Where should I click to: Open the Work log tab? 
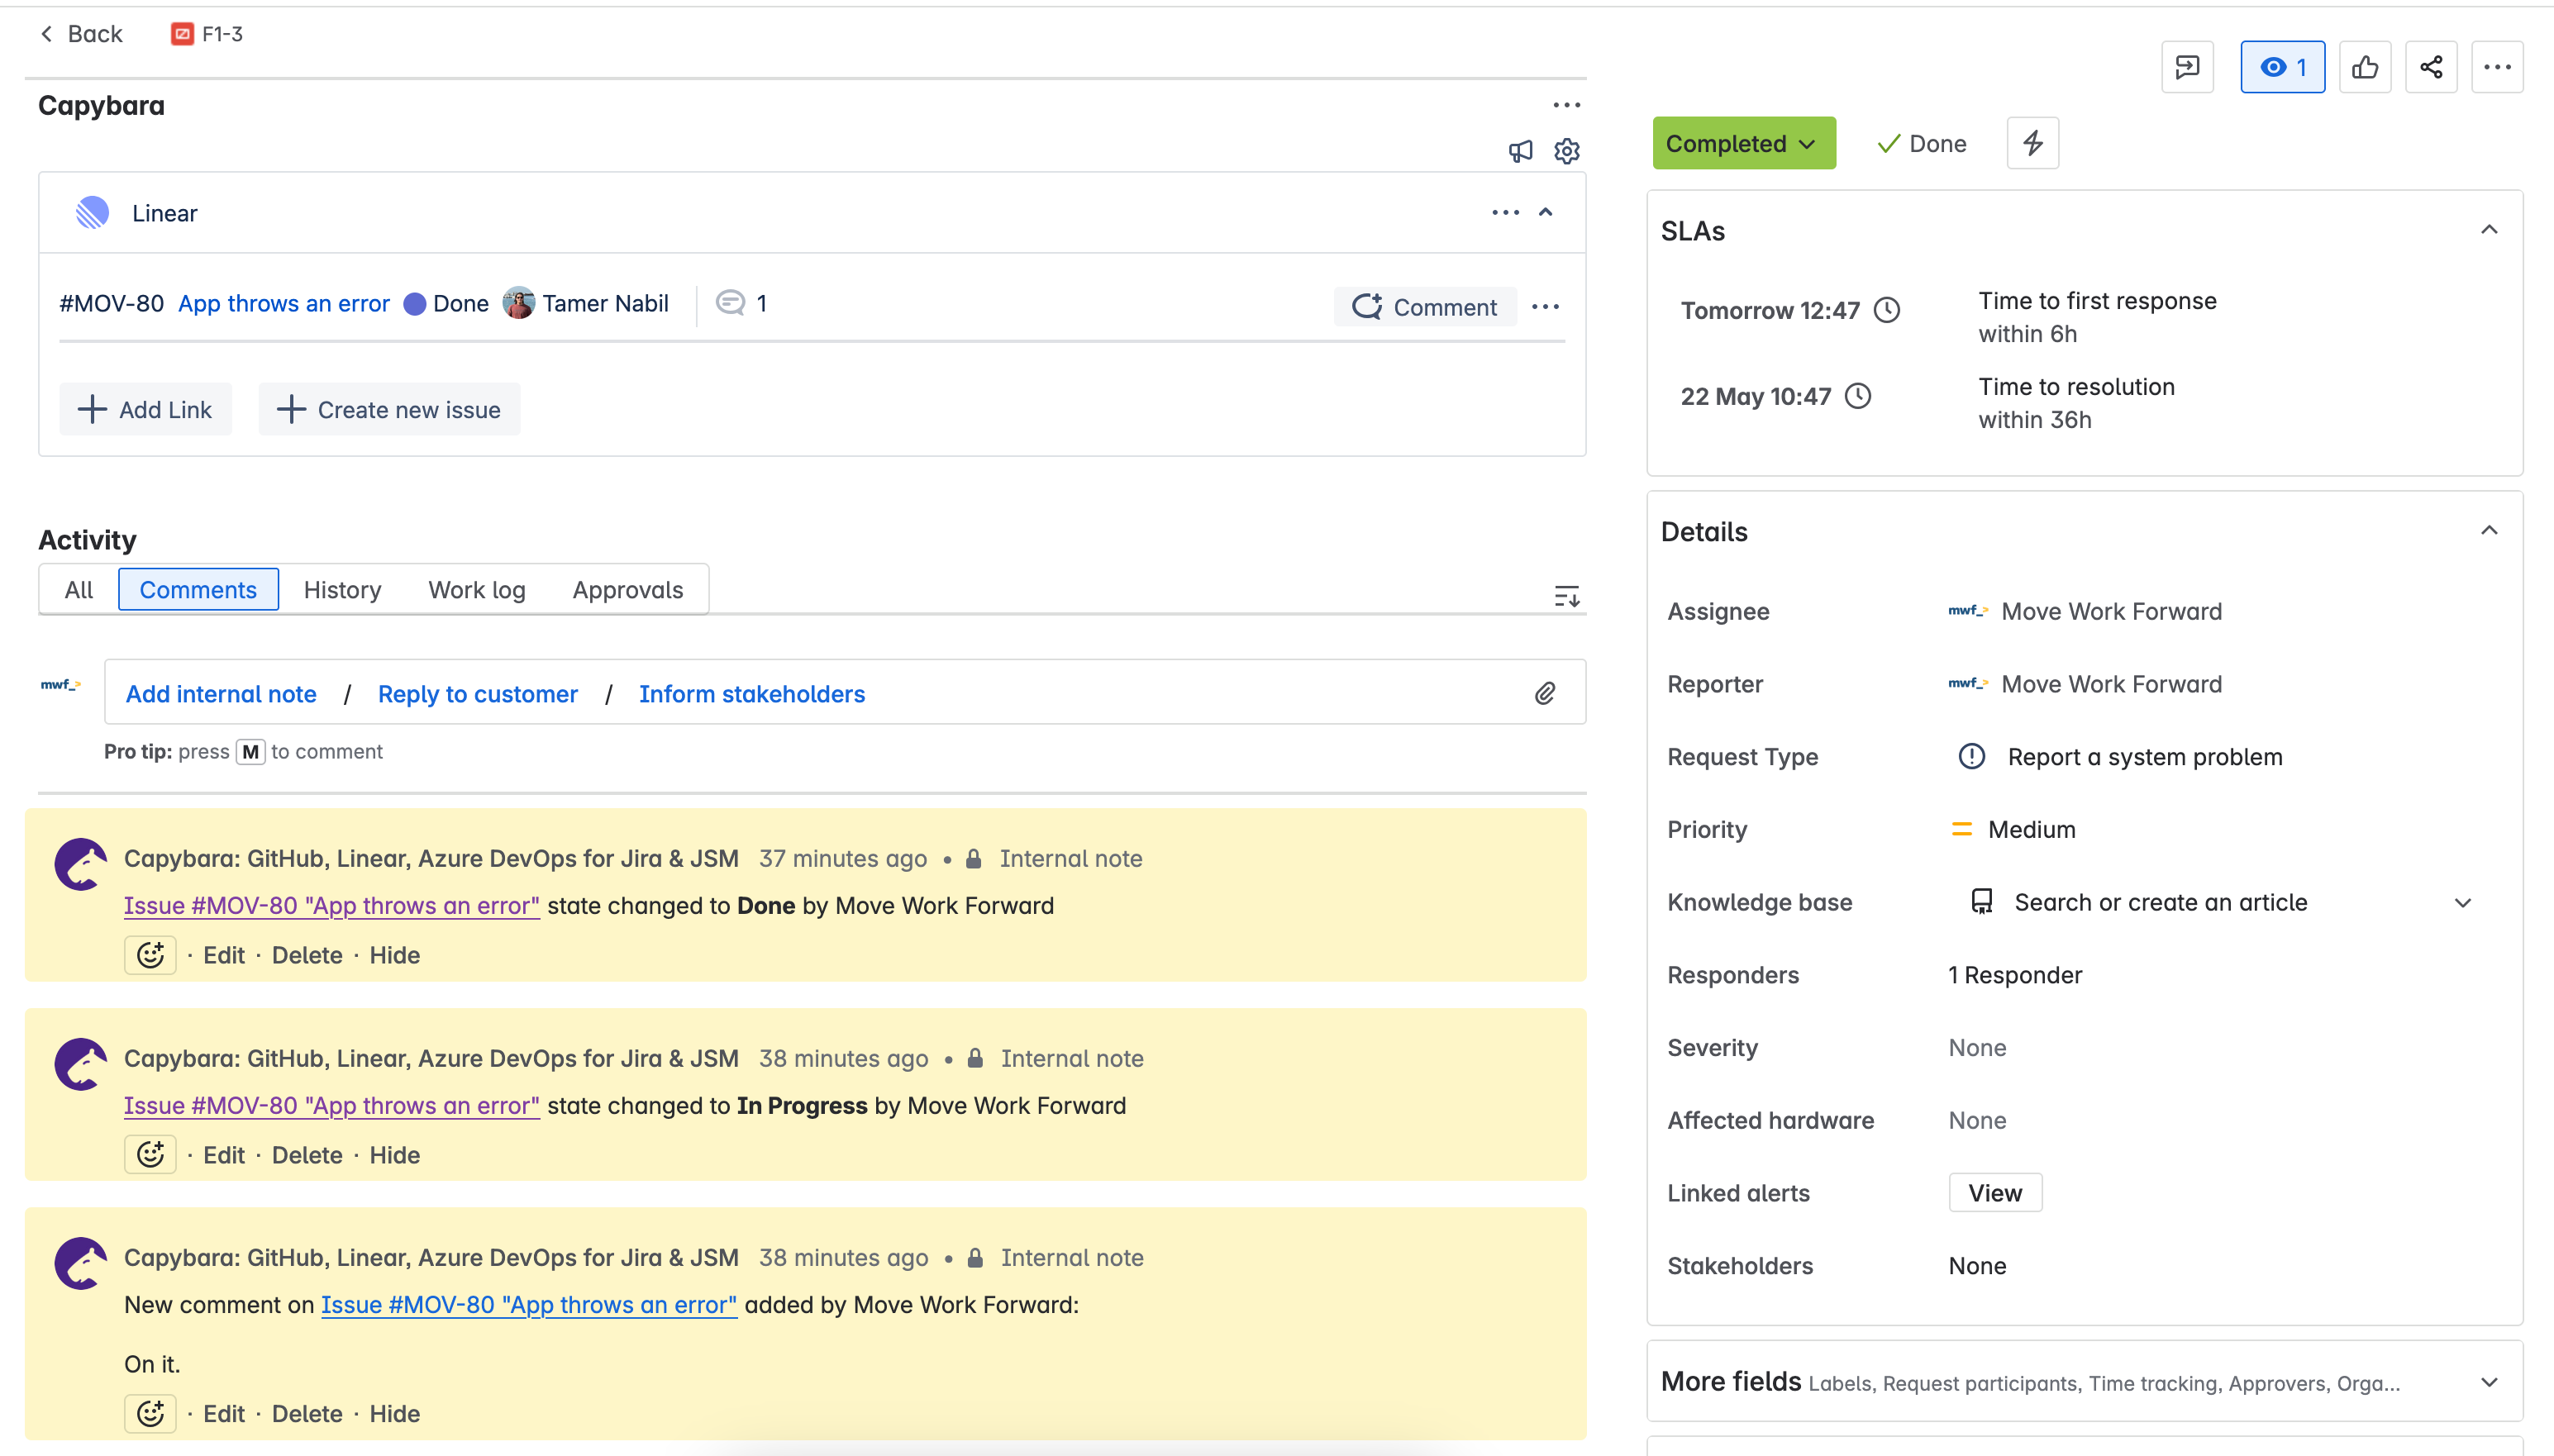click(476, 590)
